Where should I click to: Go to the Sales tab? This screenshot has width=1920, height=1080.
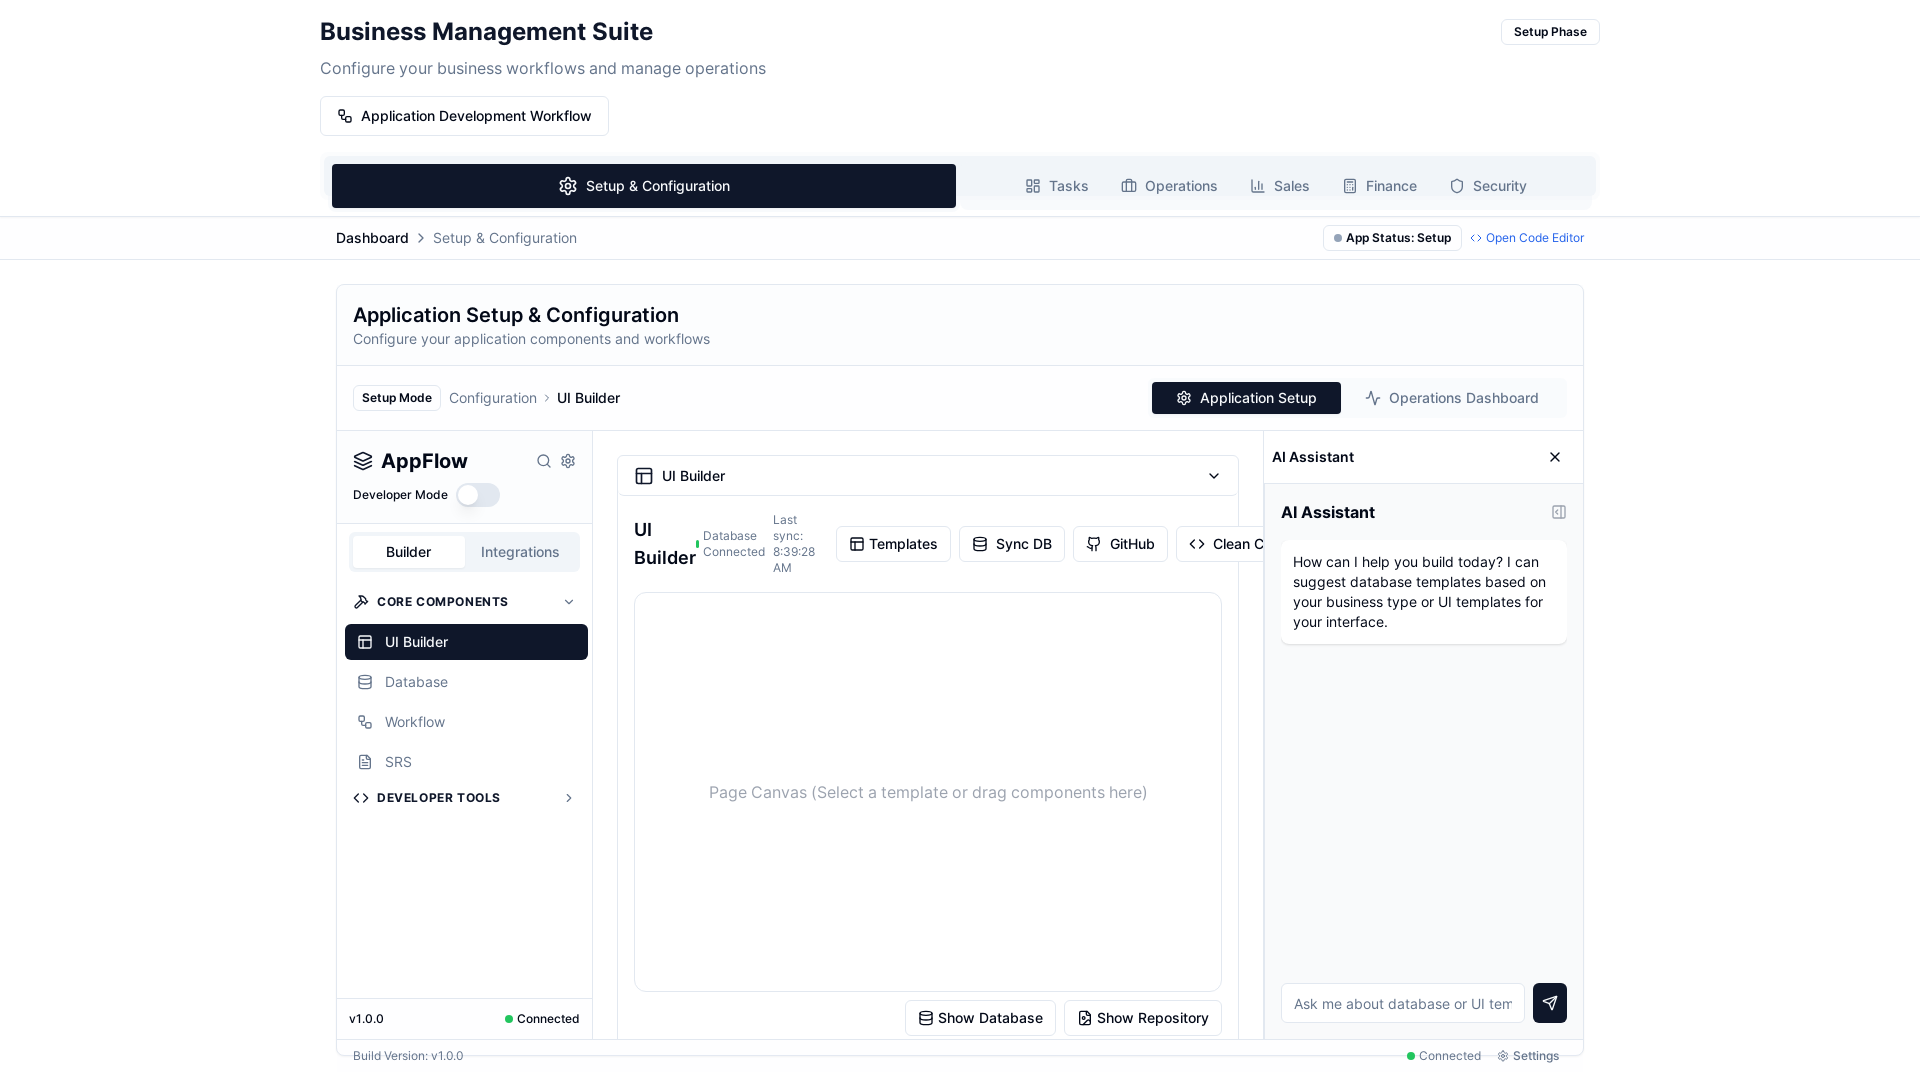(x=1280, y=186)
